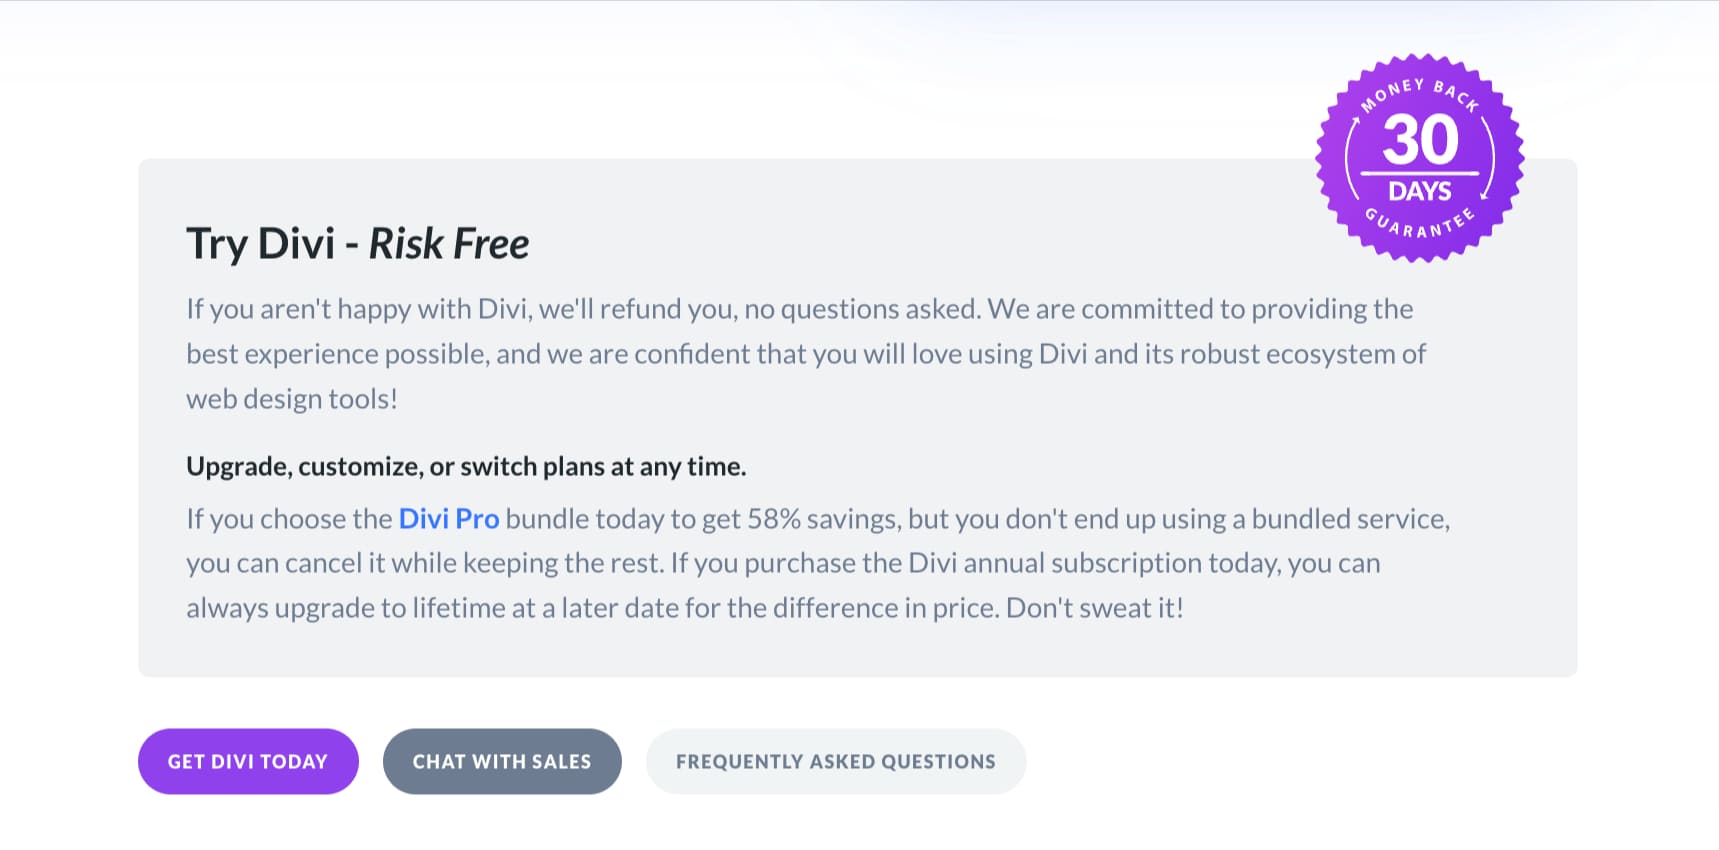The width and height of the screenshot is (1719, 850).
Task: Click the DAYS label on the badge
Action: click(1420, 191)
